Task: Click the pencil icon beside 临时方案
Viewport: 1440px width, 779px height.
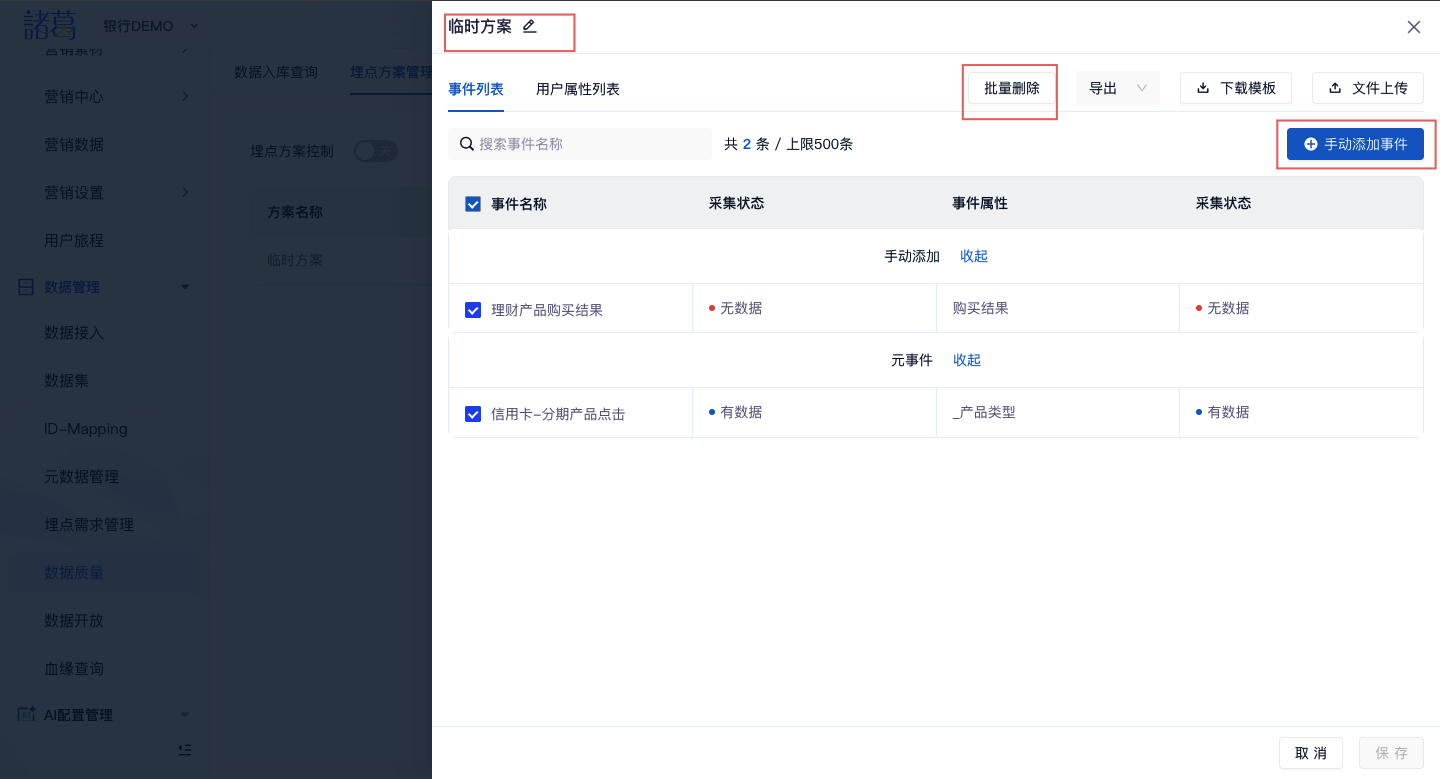Action: coord(530,27)
